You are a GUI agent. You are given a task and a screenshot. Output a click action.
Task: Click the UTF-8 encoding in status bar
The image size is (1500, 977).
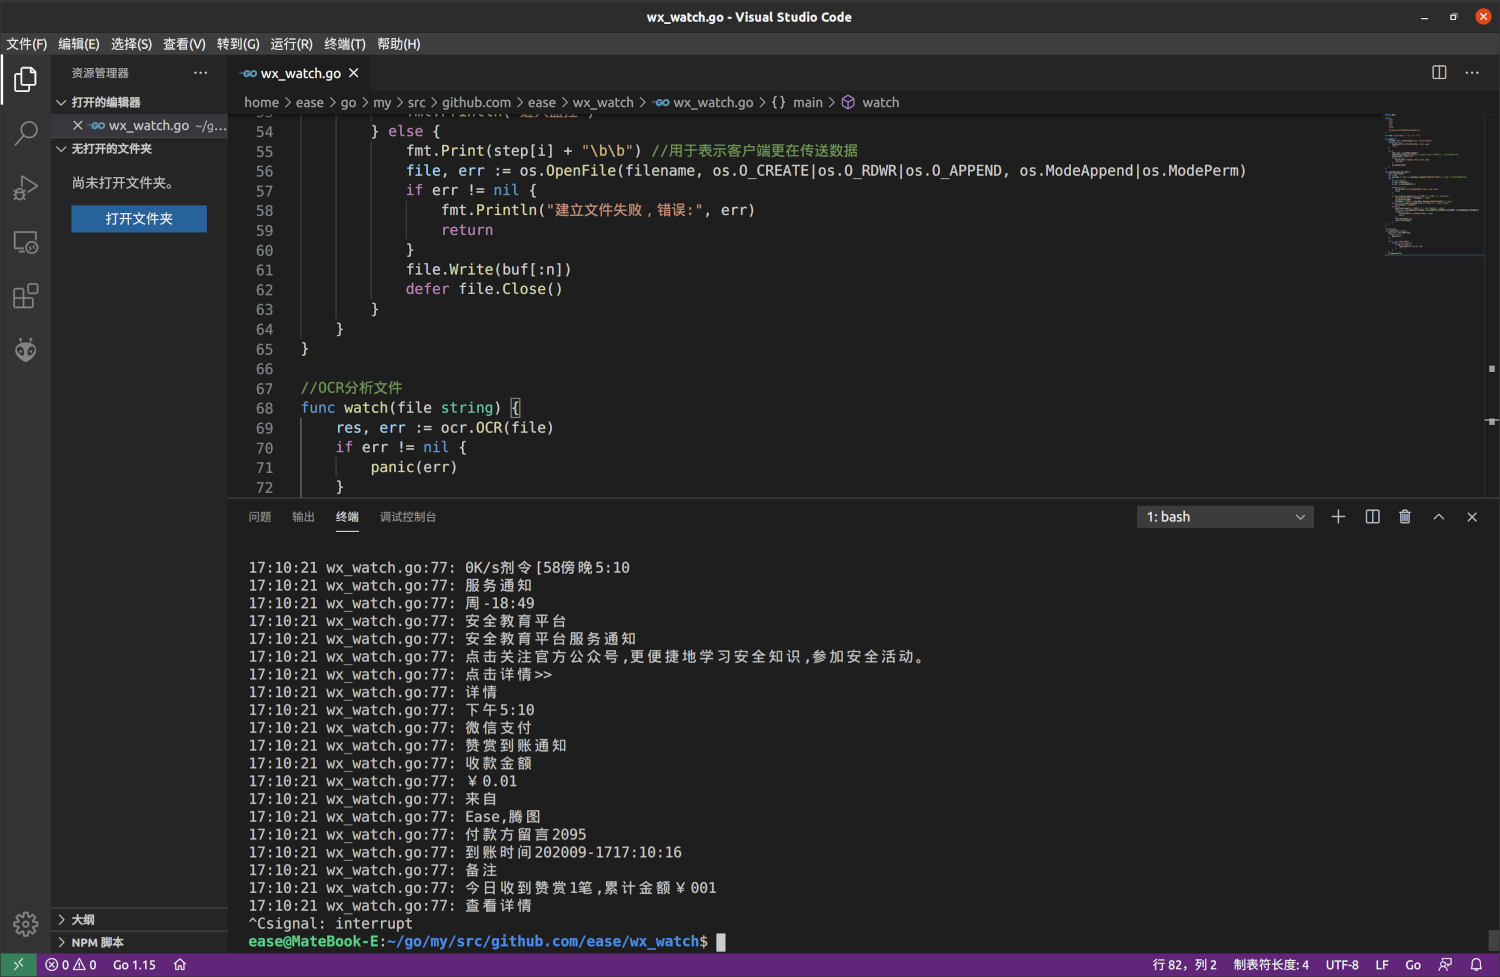coord(1342,965)
